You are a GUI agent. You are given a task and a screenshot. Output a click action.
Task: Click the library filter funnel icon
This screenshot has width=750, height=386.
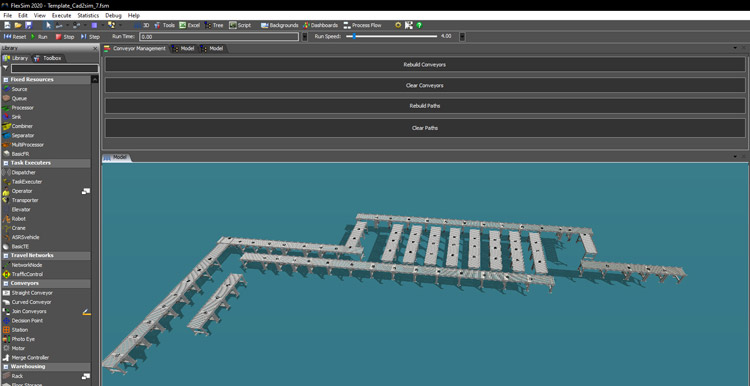pyautogui.click(x=5, y=68)
